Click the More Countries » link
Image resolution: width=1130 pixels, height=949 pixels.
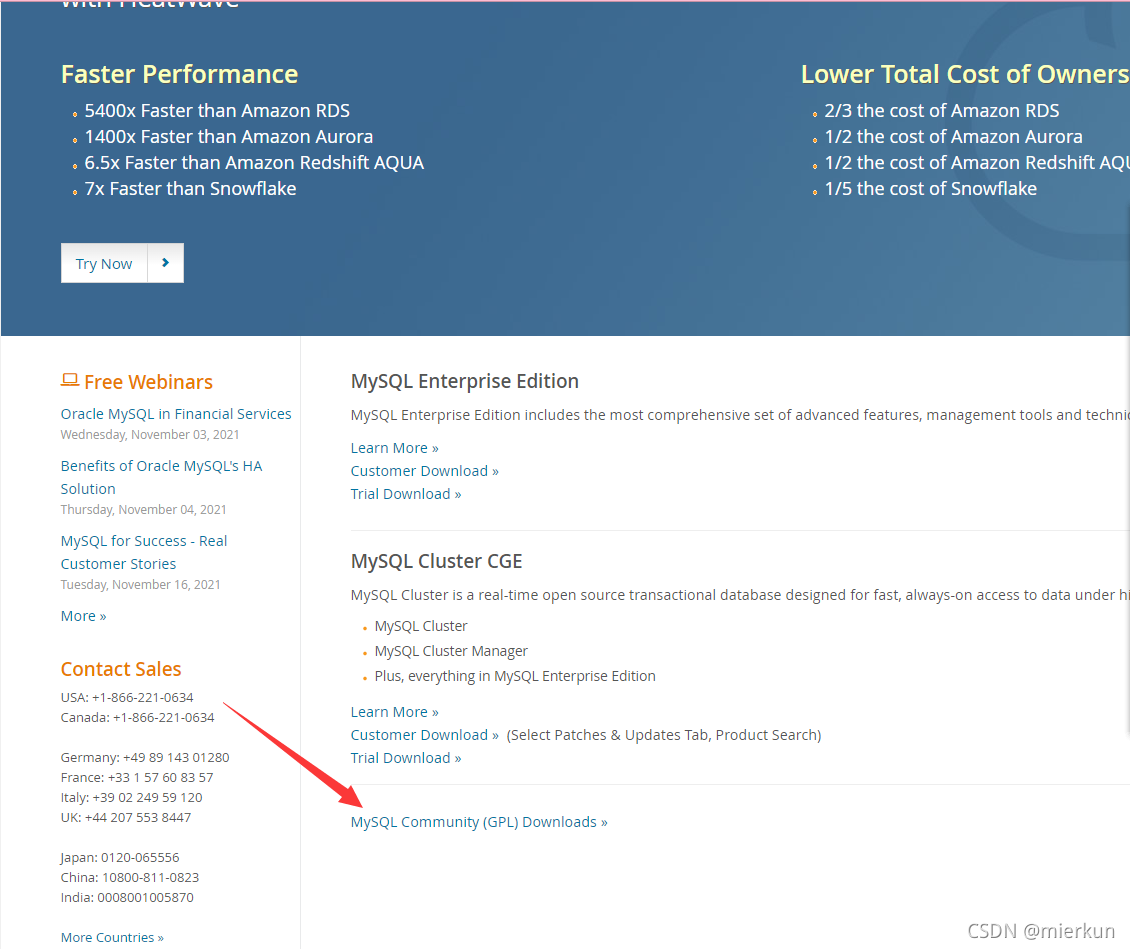[x=112, y=937]
